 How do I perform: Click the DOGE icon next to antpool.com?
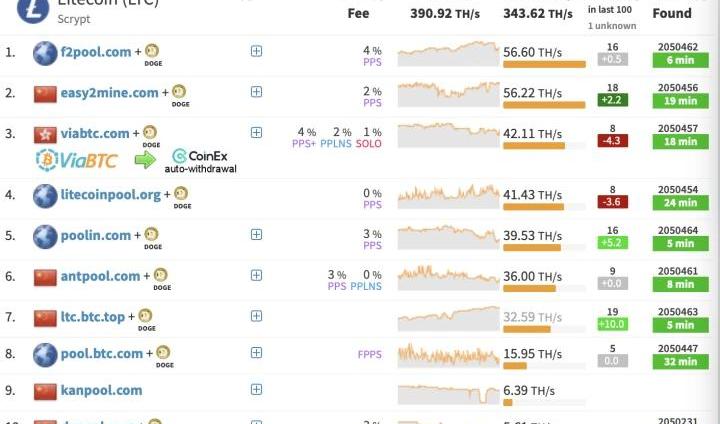tap(159, 276)
